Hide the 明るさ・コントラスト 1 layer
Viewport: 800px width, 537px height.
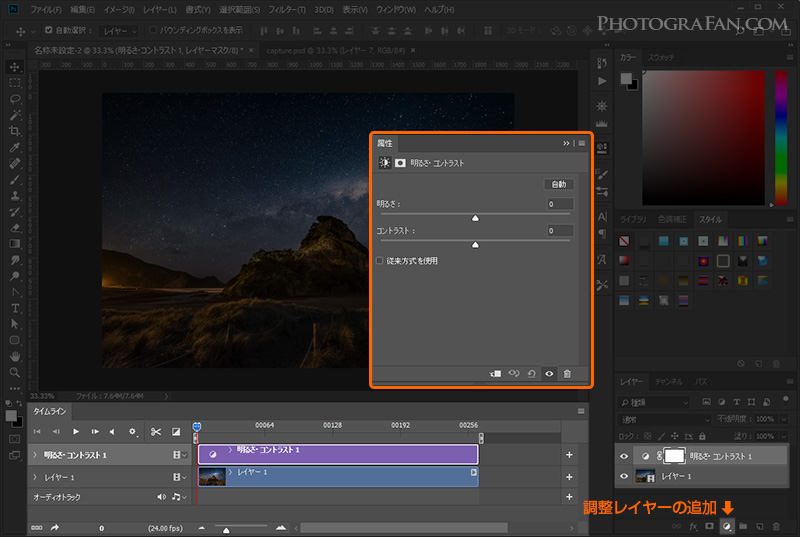[x=623, y=456]
